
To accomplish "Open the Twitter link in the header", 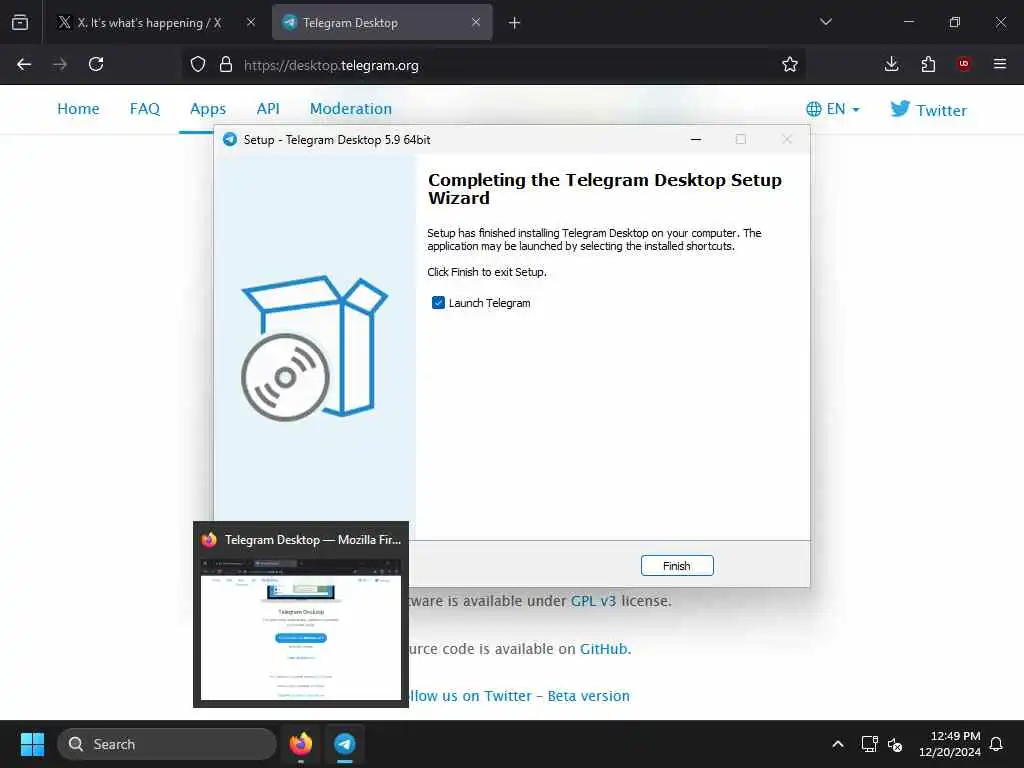I will pos(928,110).
